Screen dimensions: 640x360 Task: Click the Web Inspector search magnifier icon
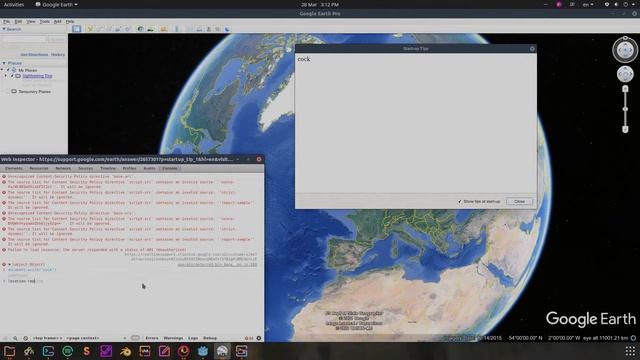15,338
